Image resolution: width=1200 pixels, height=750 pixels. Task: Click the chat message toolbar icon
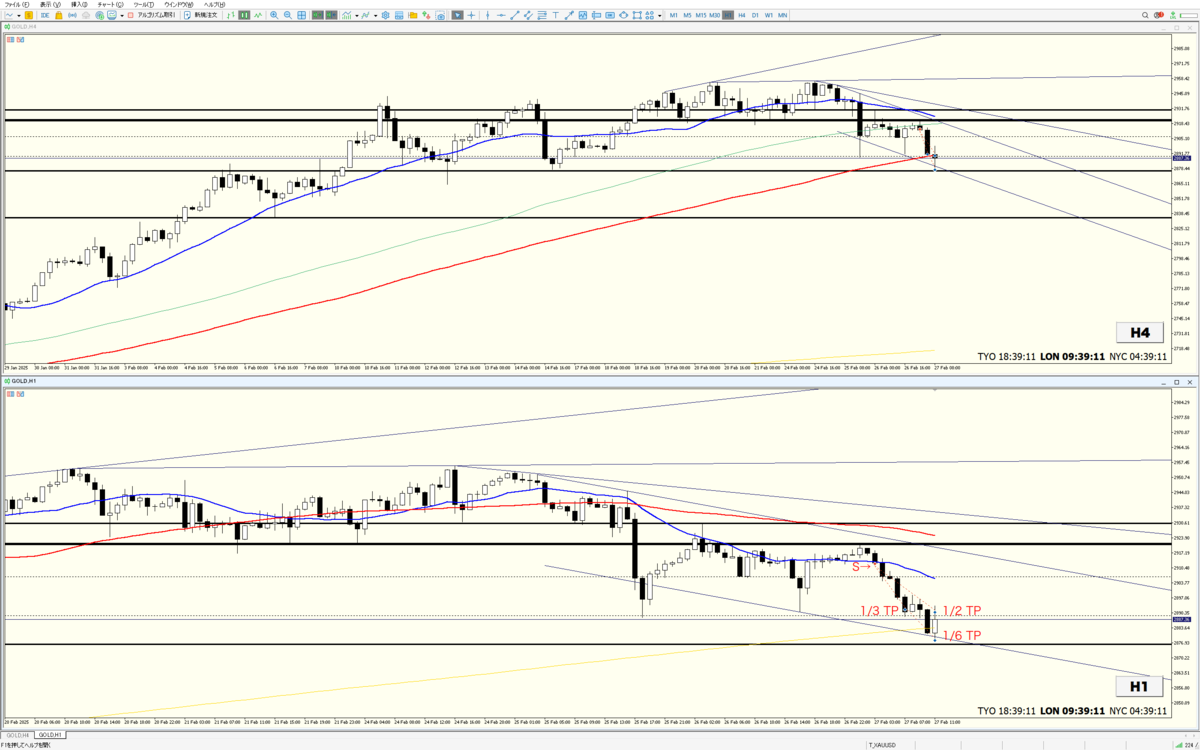pos(111,15)
